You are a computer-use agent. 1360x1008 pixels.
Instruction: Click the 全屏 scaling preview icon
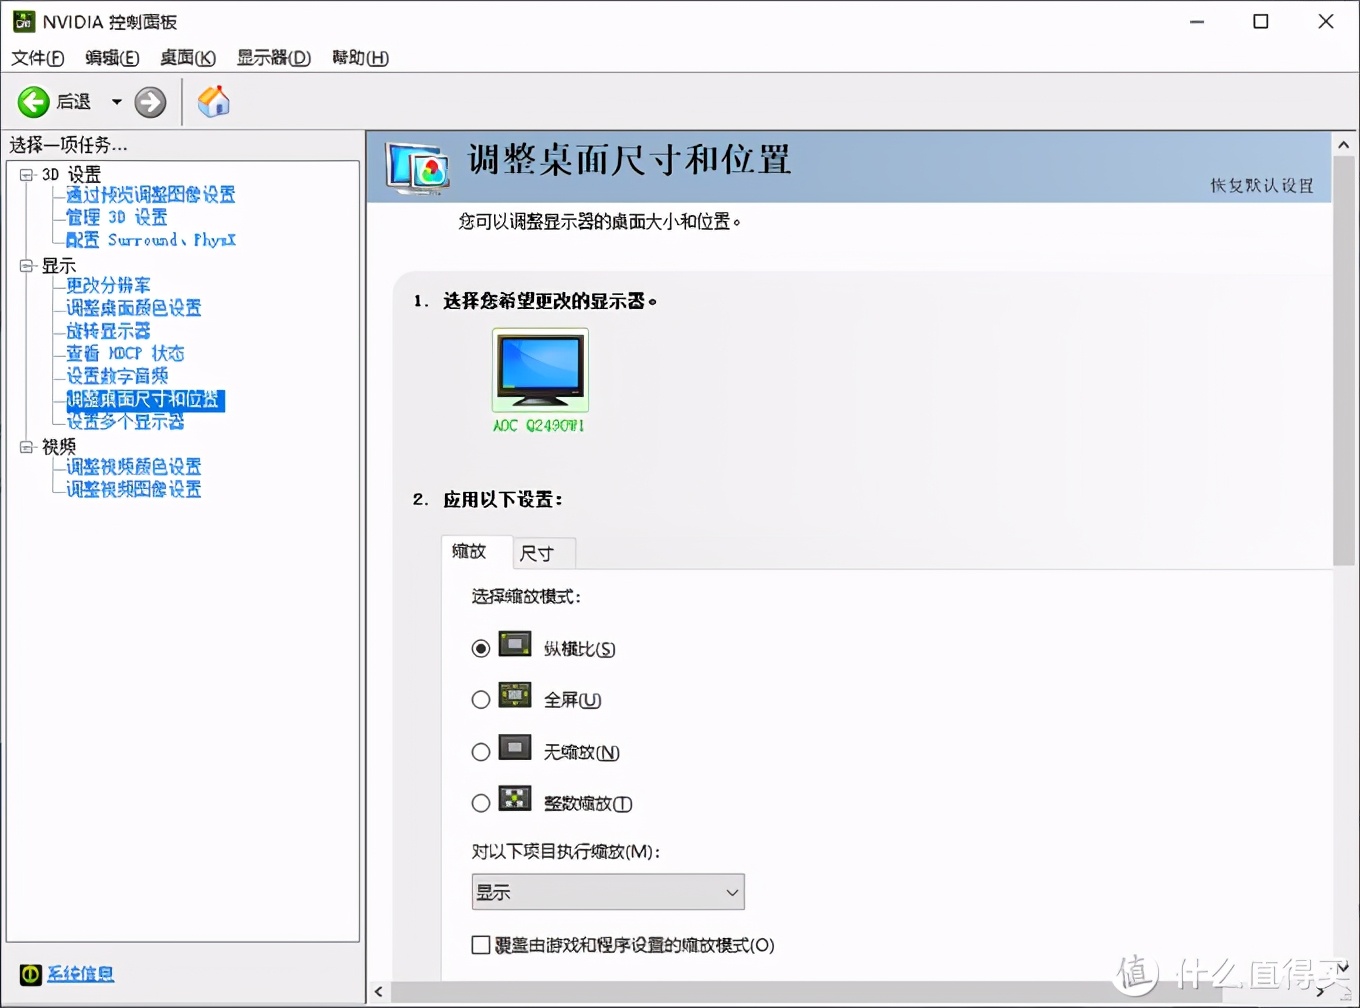pos(515,697)
